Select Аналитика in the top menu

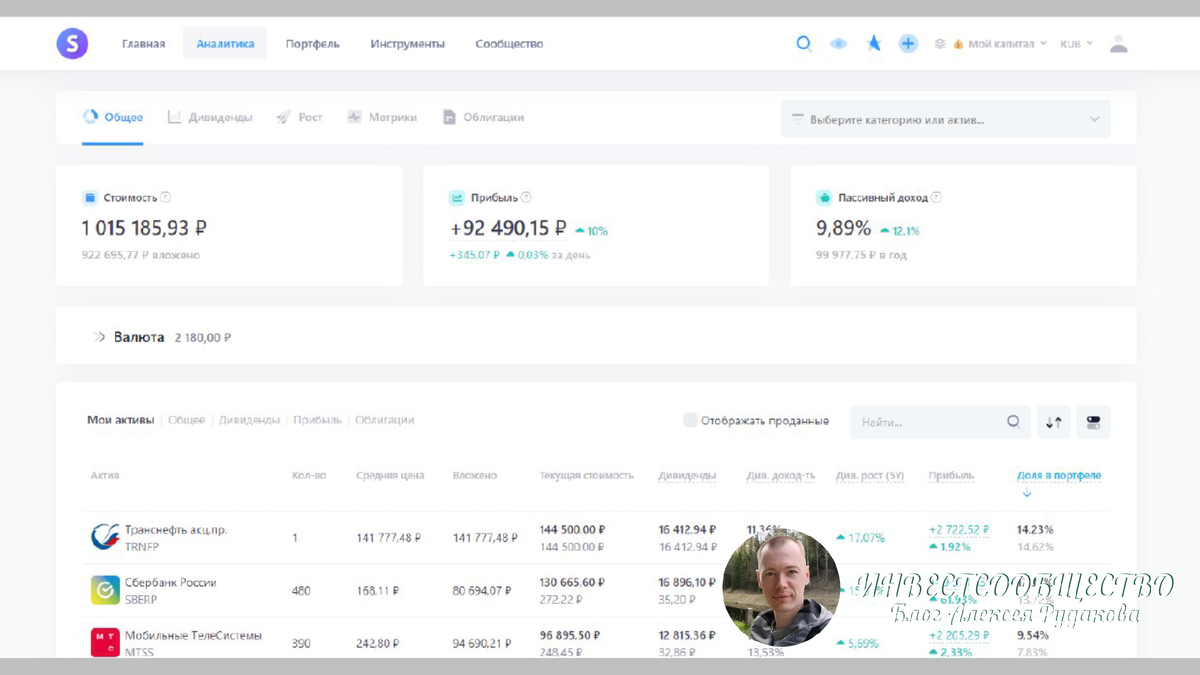point(225,44)
